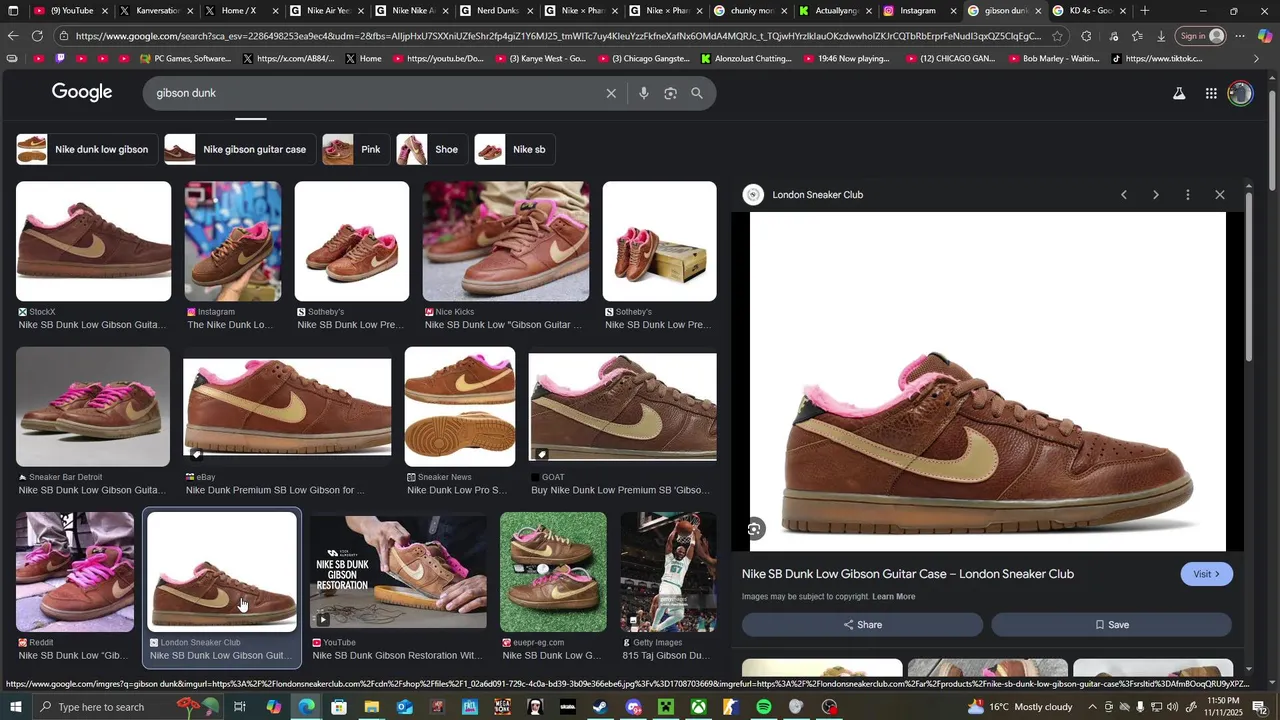
Task: Open Spotify from the taskbar
Action: pyautogui.click(x=764, y=707)
